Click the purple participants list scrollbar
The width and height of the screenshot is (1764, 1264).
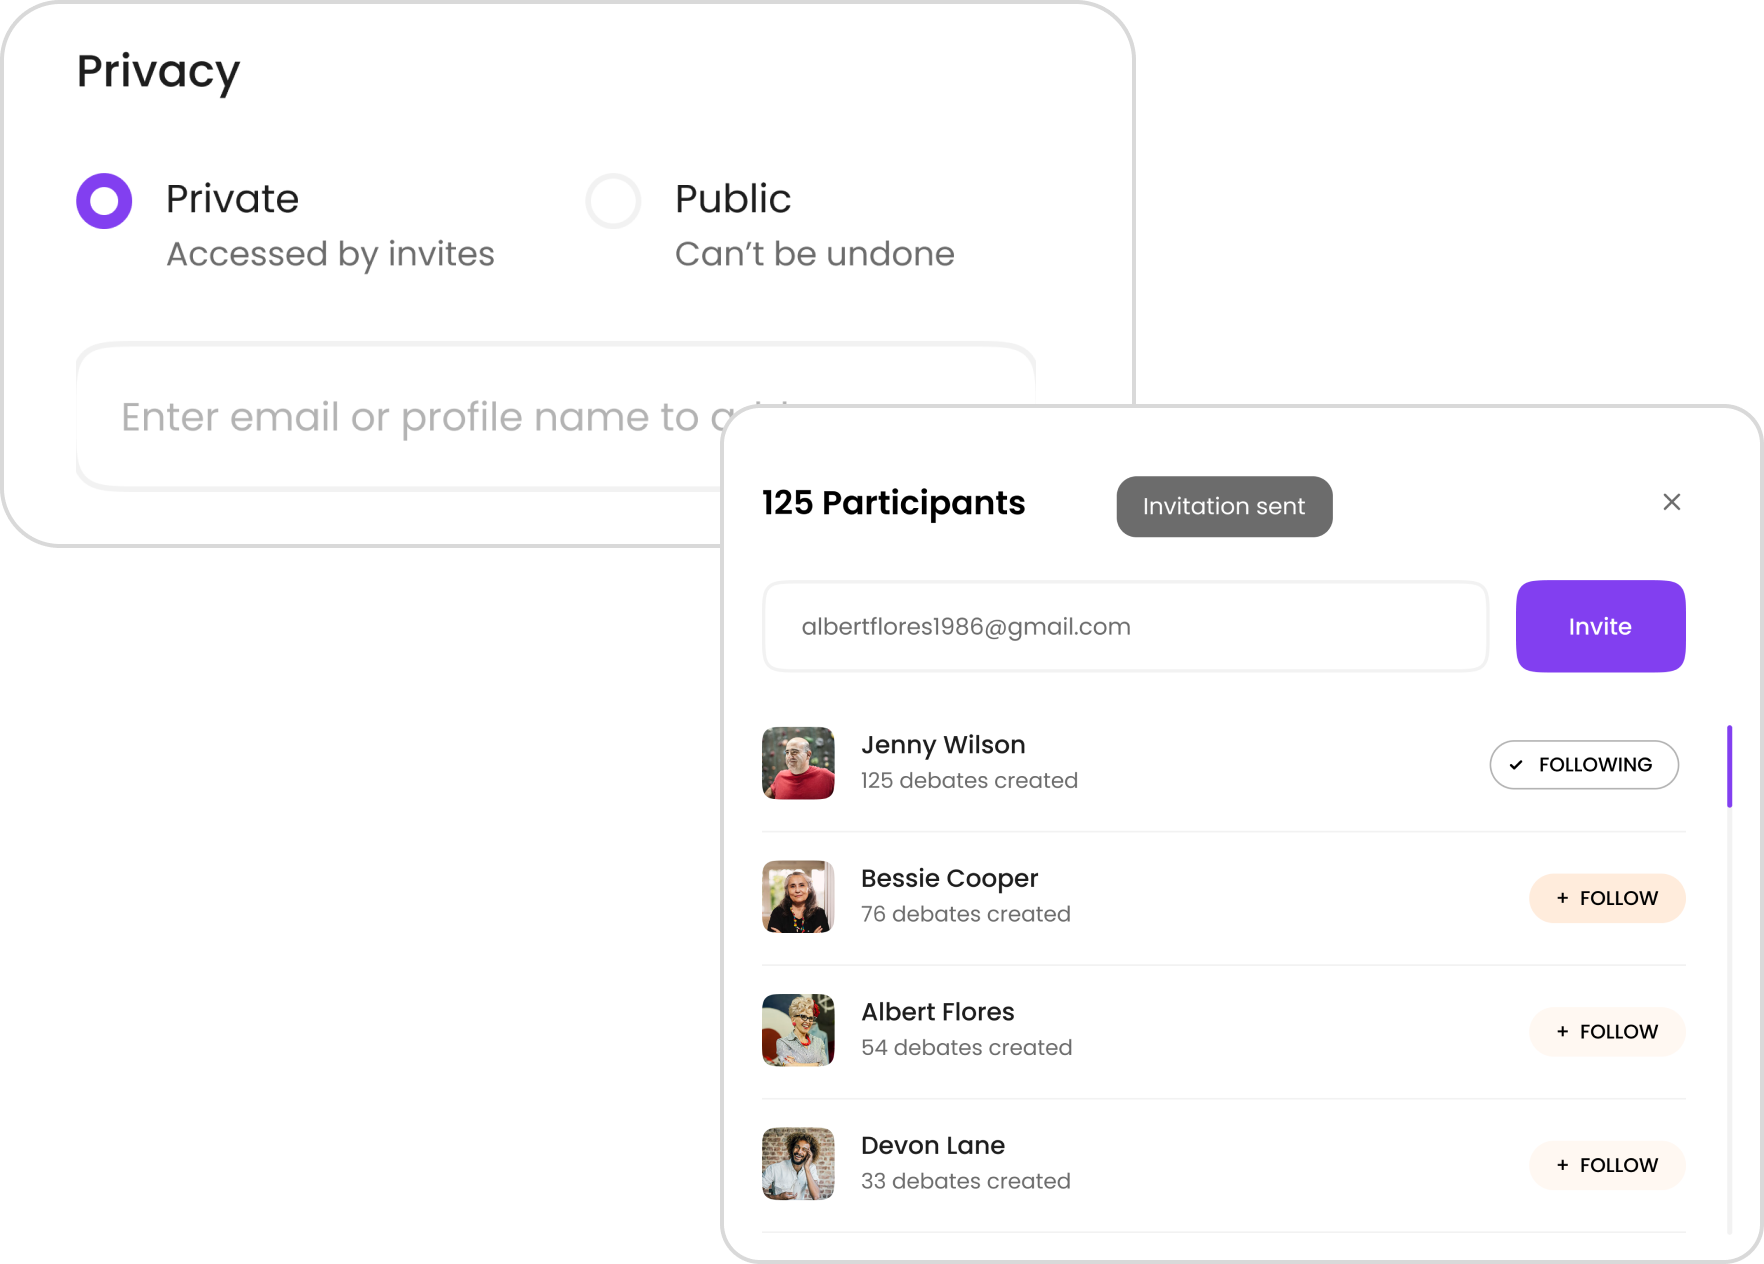tap(1729, 766)
